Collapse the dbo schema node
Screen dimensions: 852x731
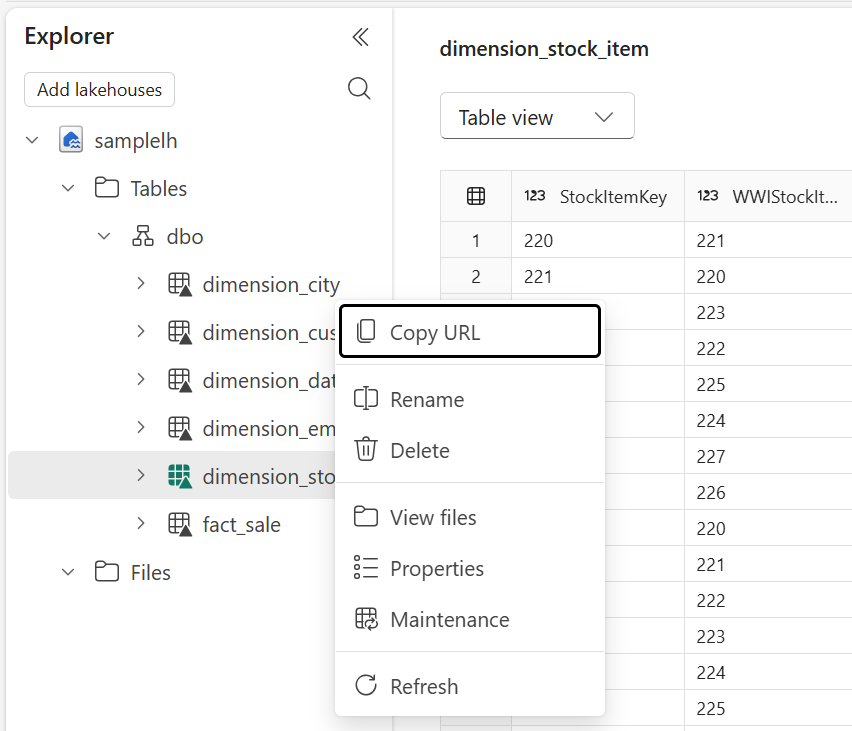coord(104,236)
